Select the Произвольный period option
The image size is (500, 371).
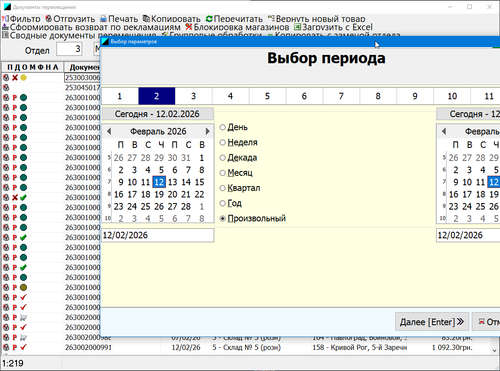pyautogui.click(x=253, y=219)
